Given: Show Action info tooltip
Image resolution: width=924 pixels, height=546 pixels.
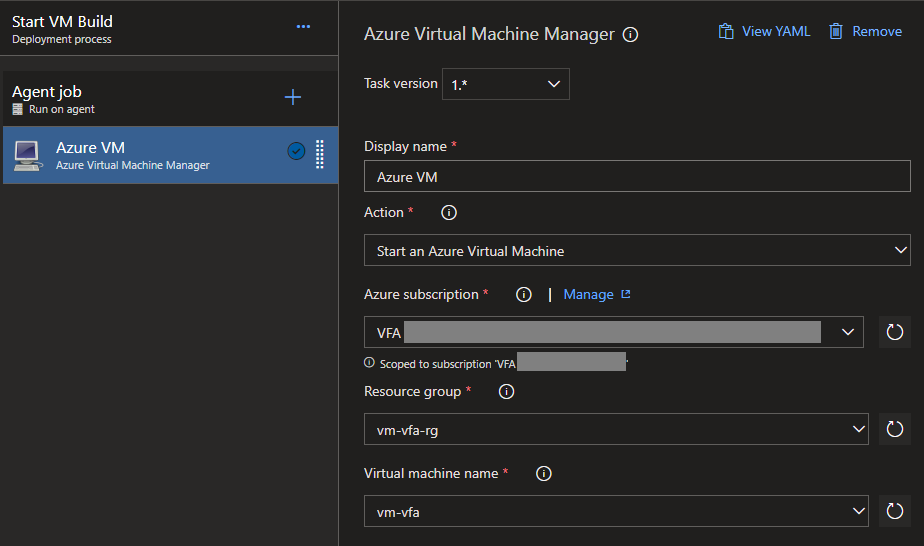Looking at the screenshot, I should (449, 213).
